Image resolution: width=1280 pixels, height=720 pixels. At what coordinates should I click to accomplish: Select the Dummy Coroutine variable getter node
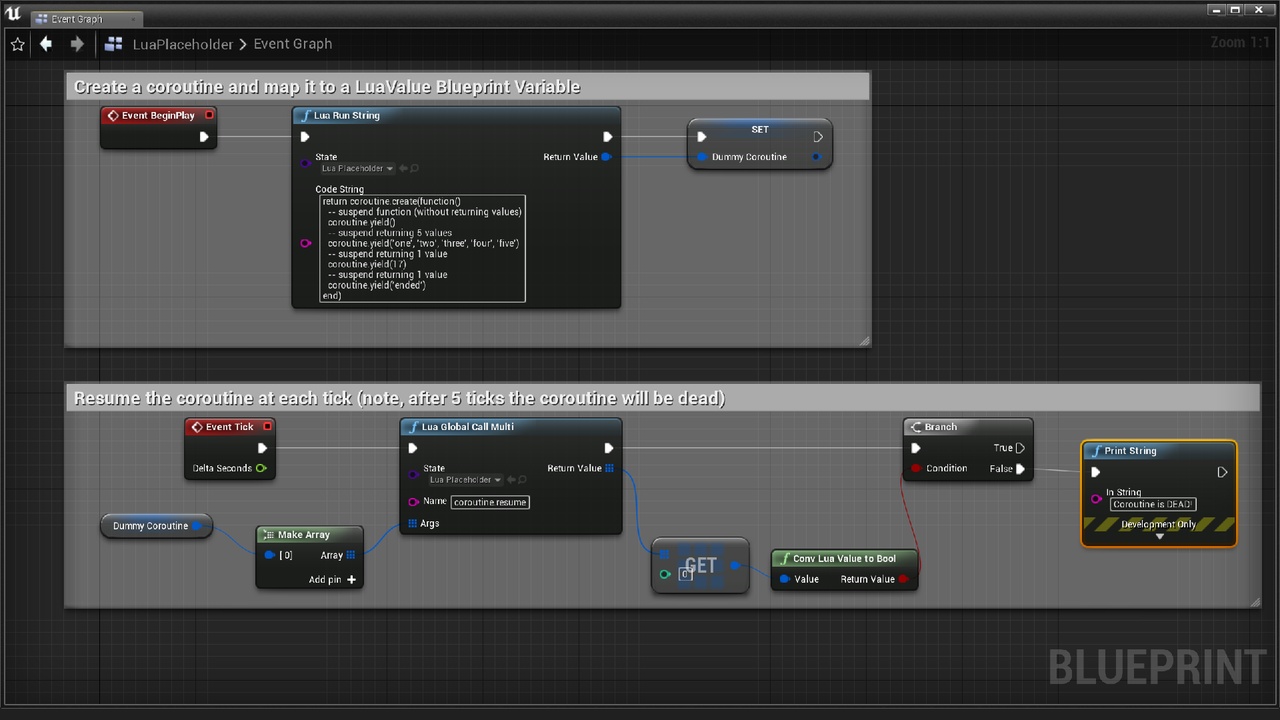coord(150,526)
